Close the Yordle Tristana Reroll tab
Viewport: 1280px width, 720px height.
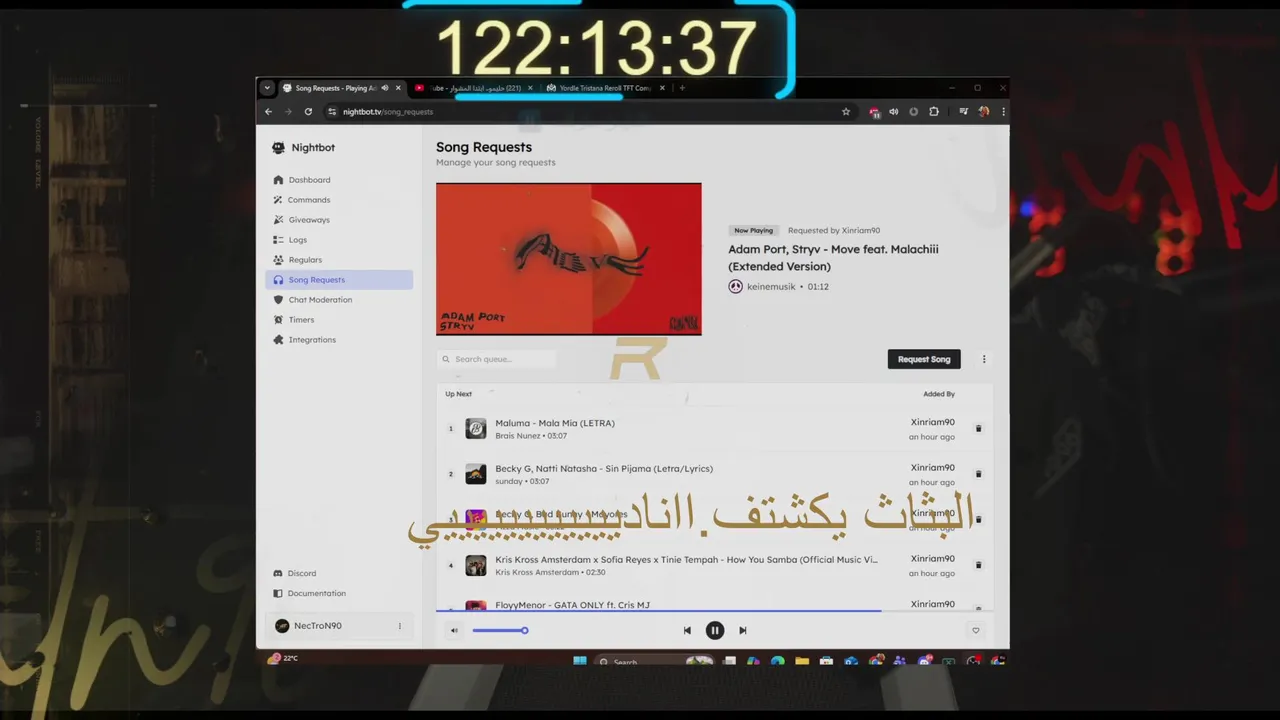[x=662, y=88]
